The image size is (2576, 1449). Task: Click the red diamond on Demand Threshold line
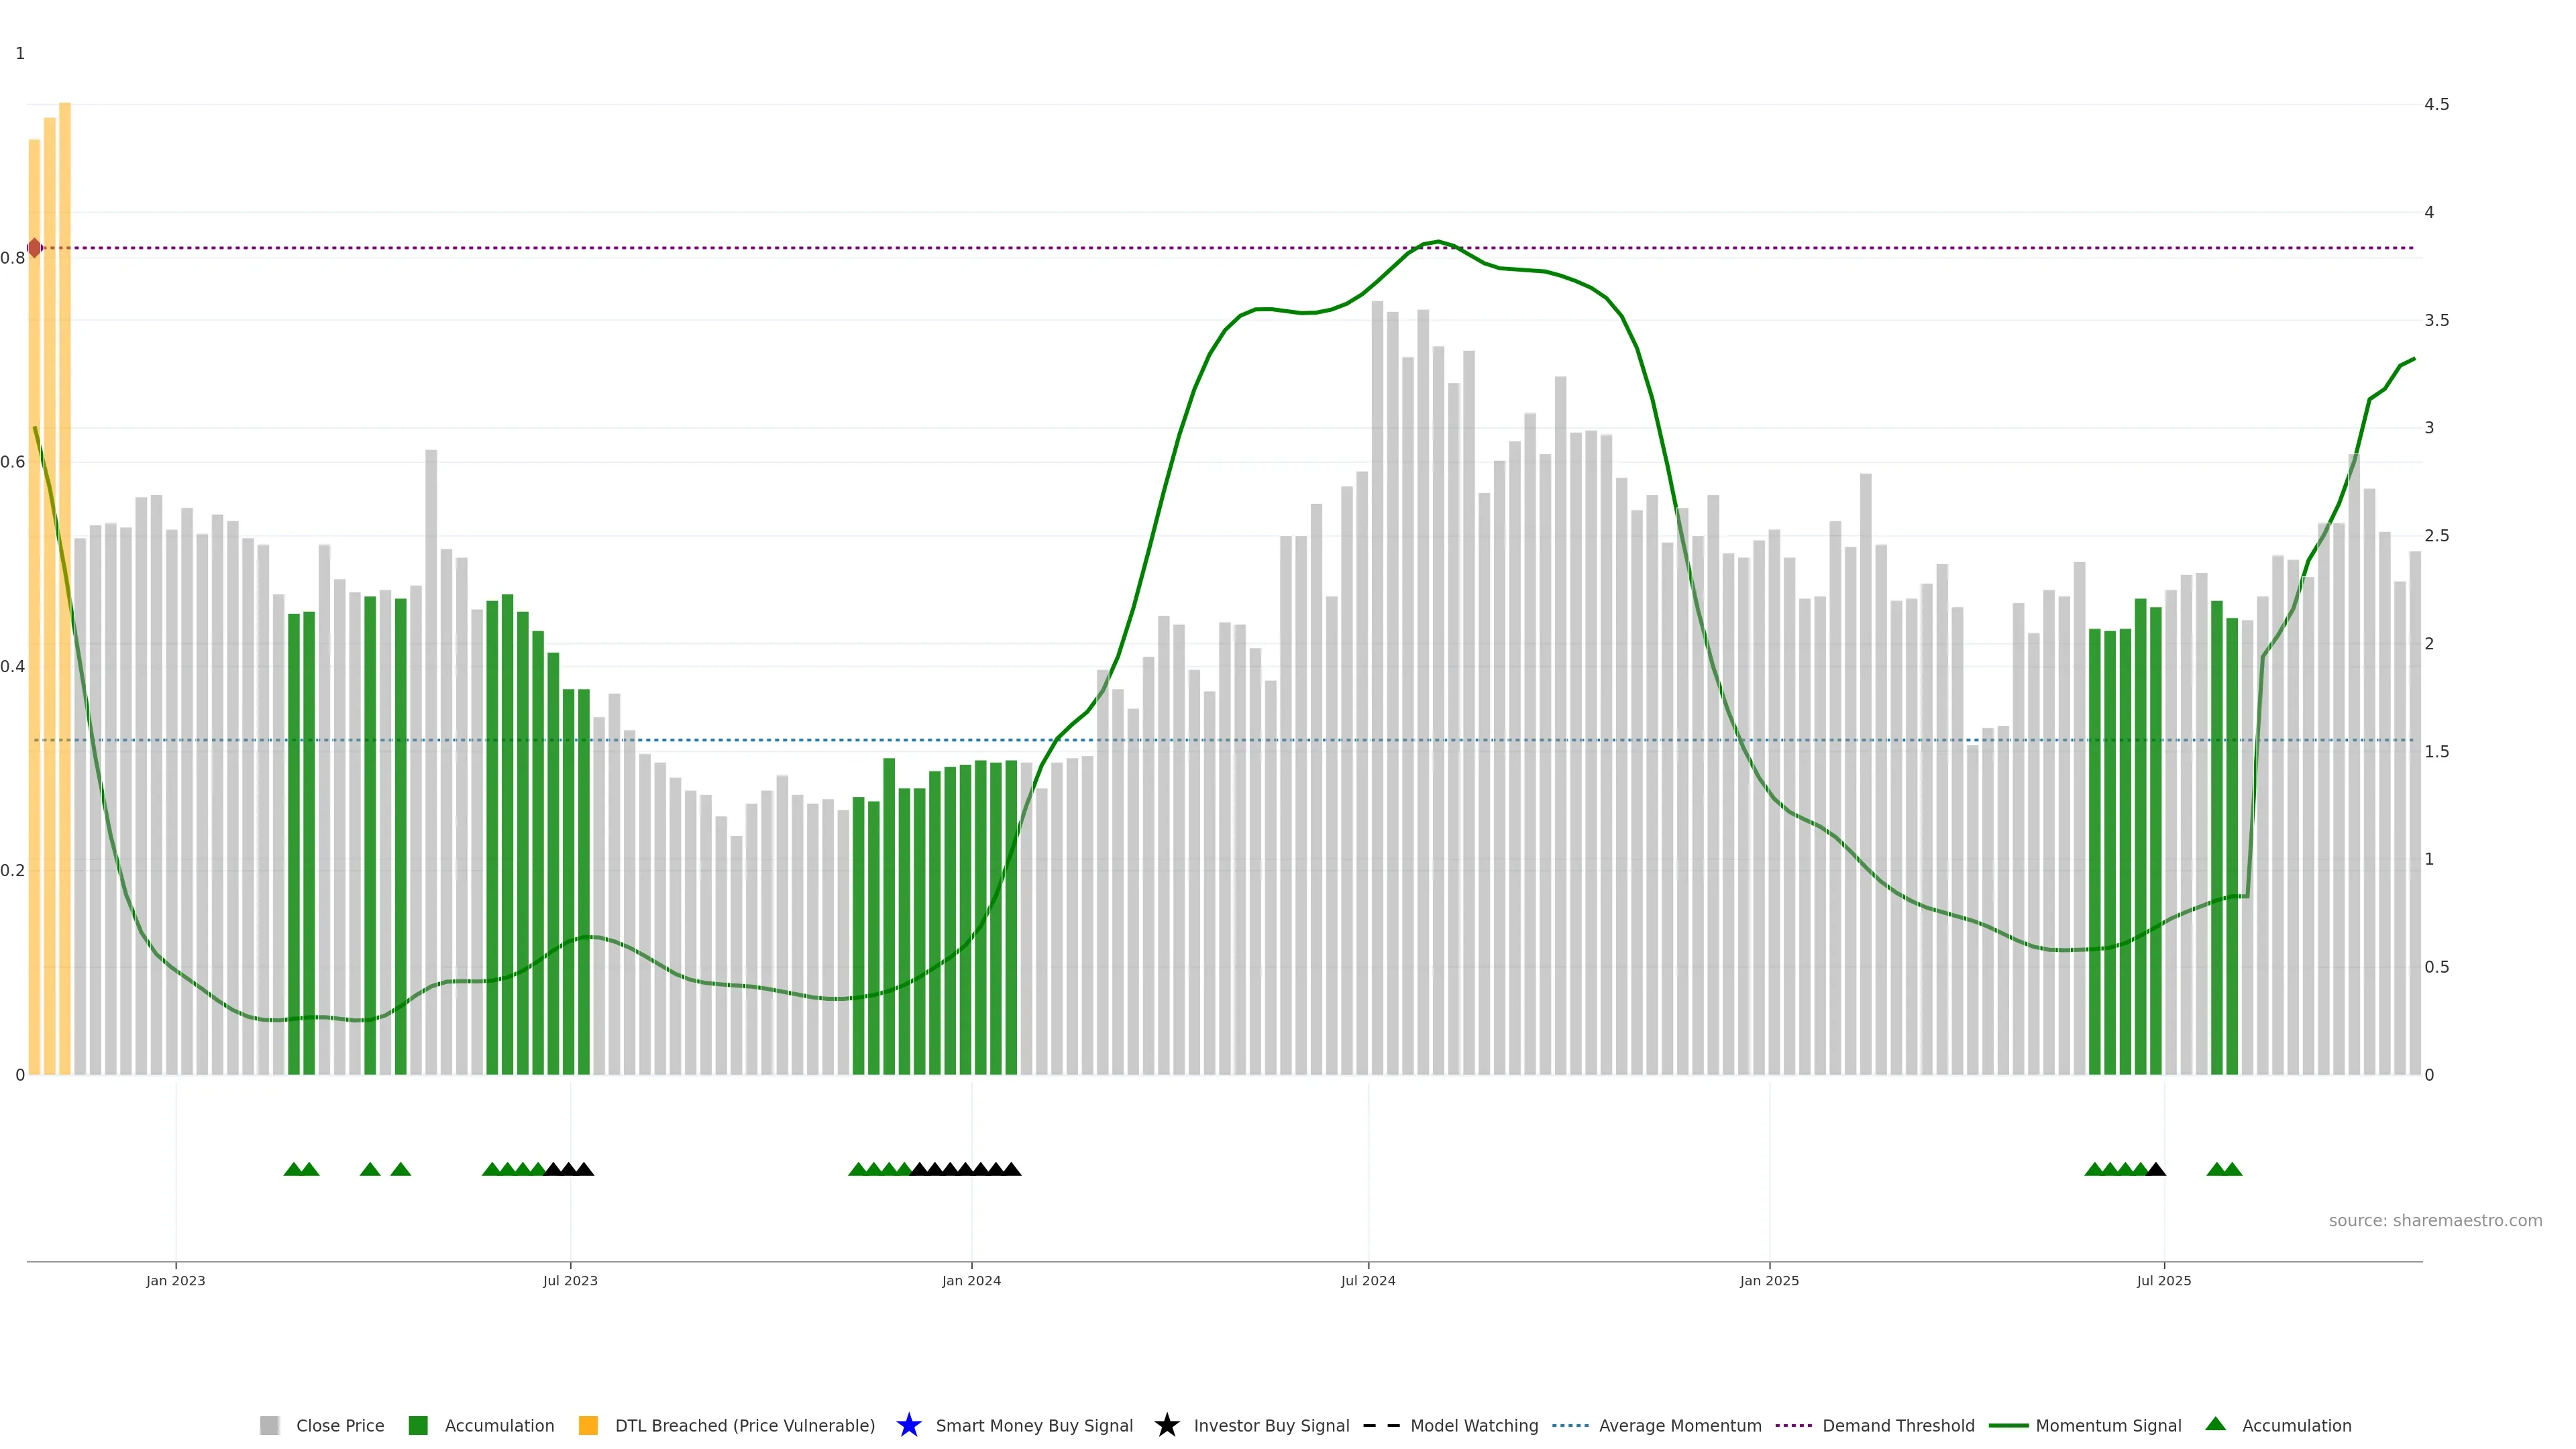click(x=34, y=248)
